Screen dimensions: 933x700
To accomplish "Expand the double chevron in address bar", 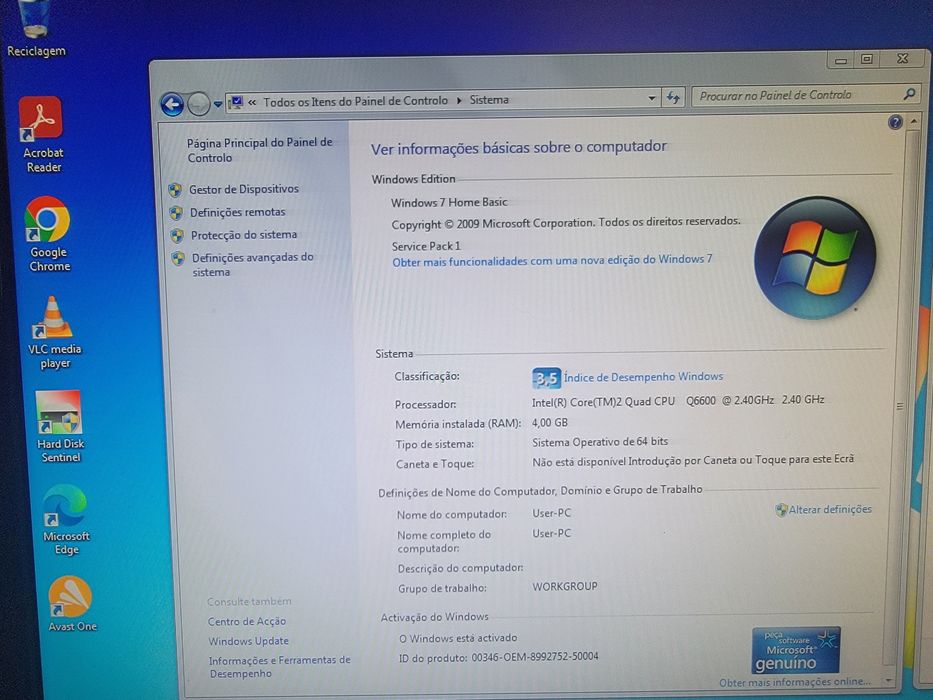I will [x=252, y=102].
